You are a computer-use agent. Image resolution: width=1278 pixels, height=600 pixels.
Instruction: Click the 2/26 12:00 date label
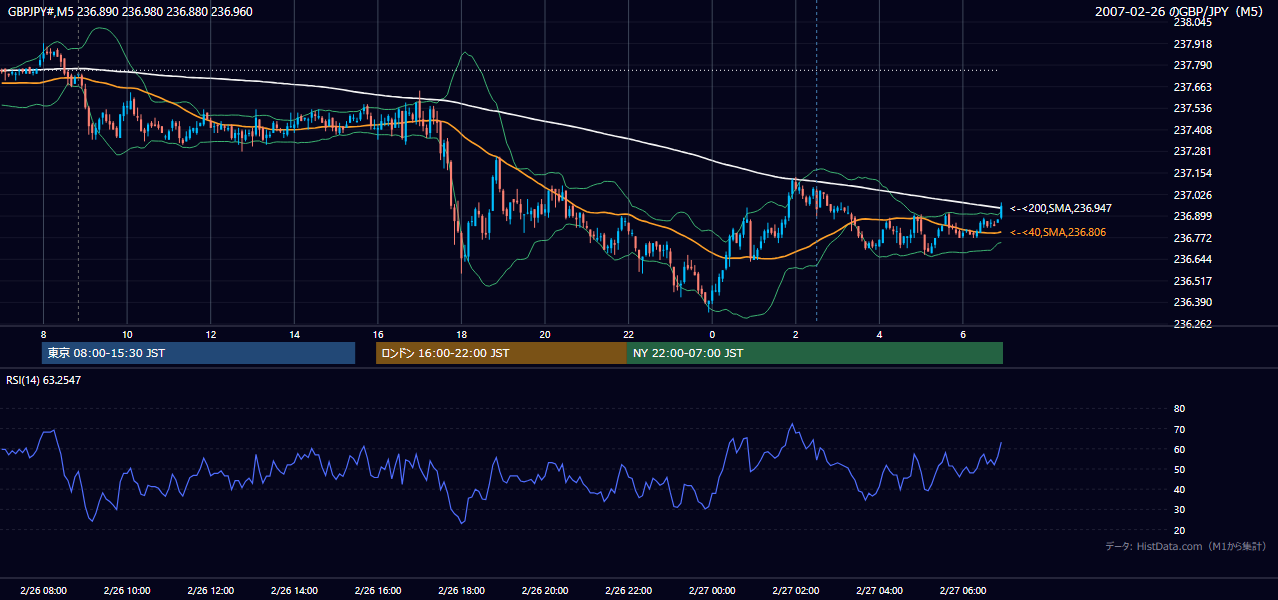click(210, 591)
